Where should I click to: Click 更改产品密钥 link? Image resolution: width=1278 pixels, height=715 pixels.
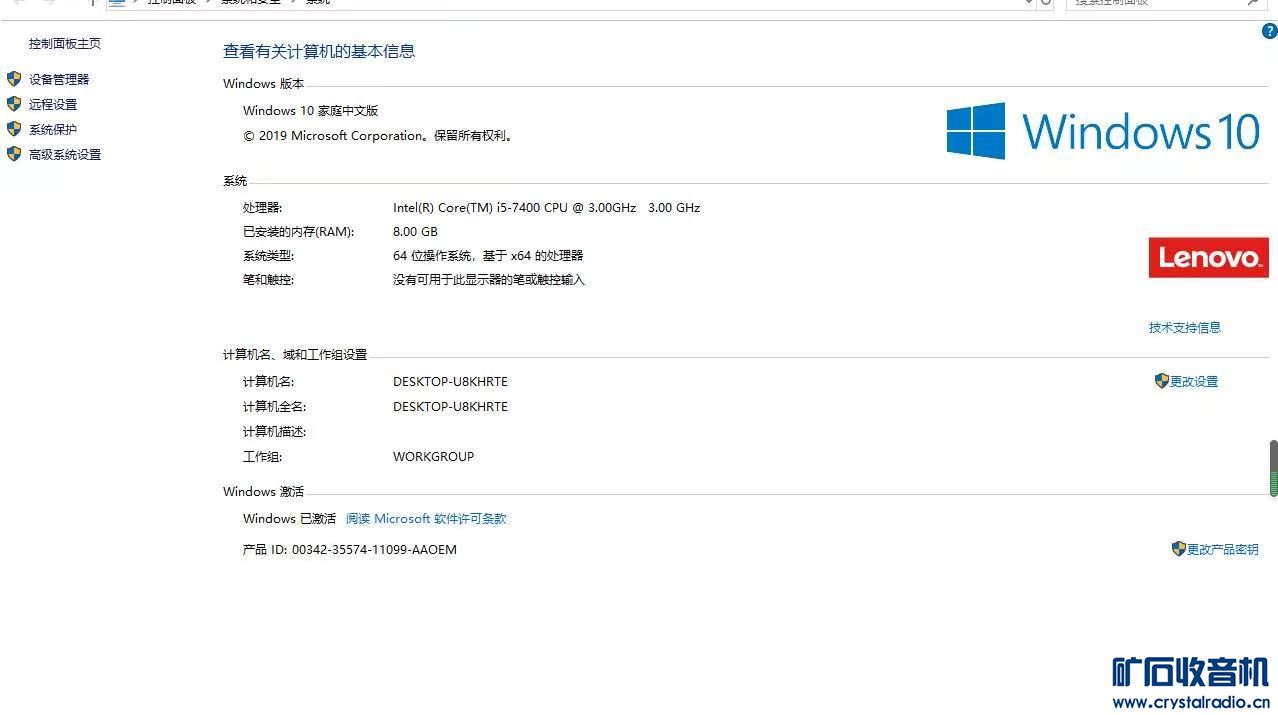(1222, 549)
